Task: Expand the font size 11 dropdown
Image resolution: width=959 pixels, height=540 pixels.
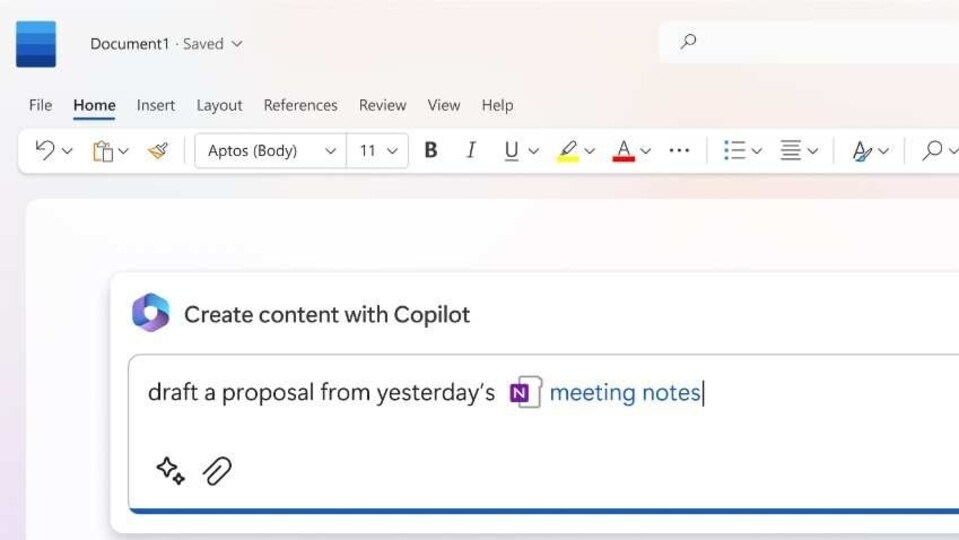Action: tap(377, 150)
